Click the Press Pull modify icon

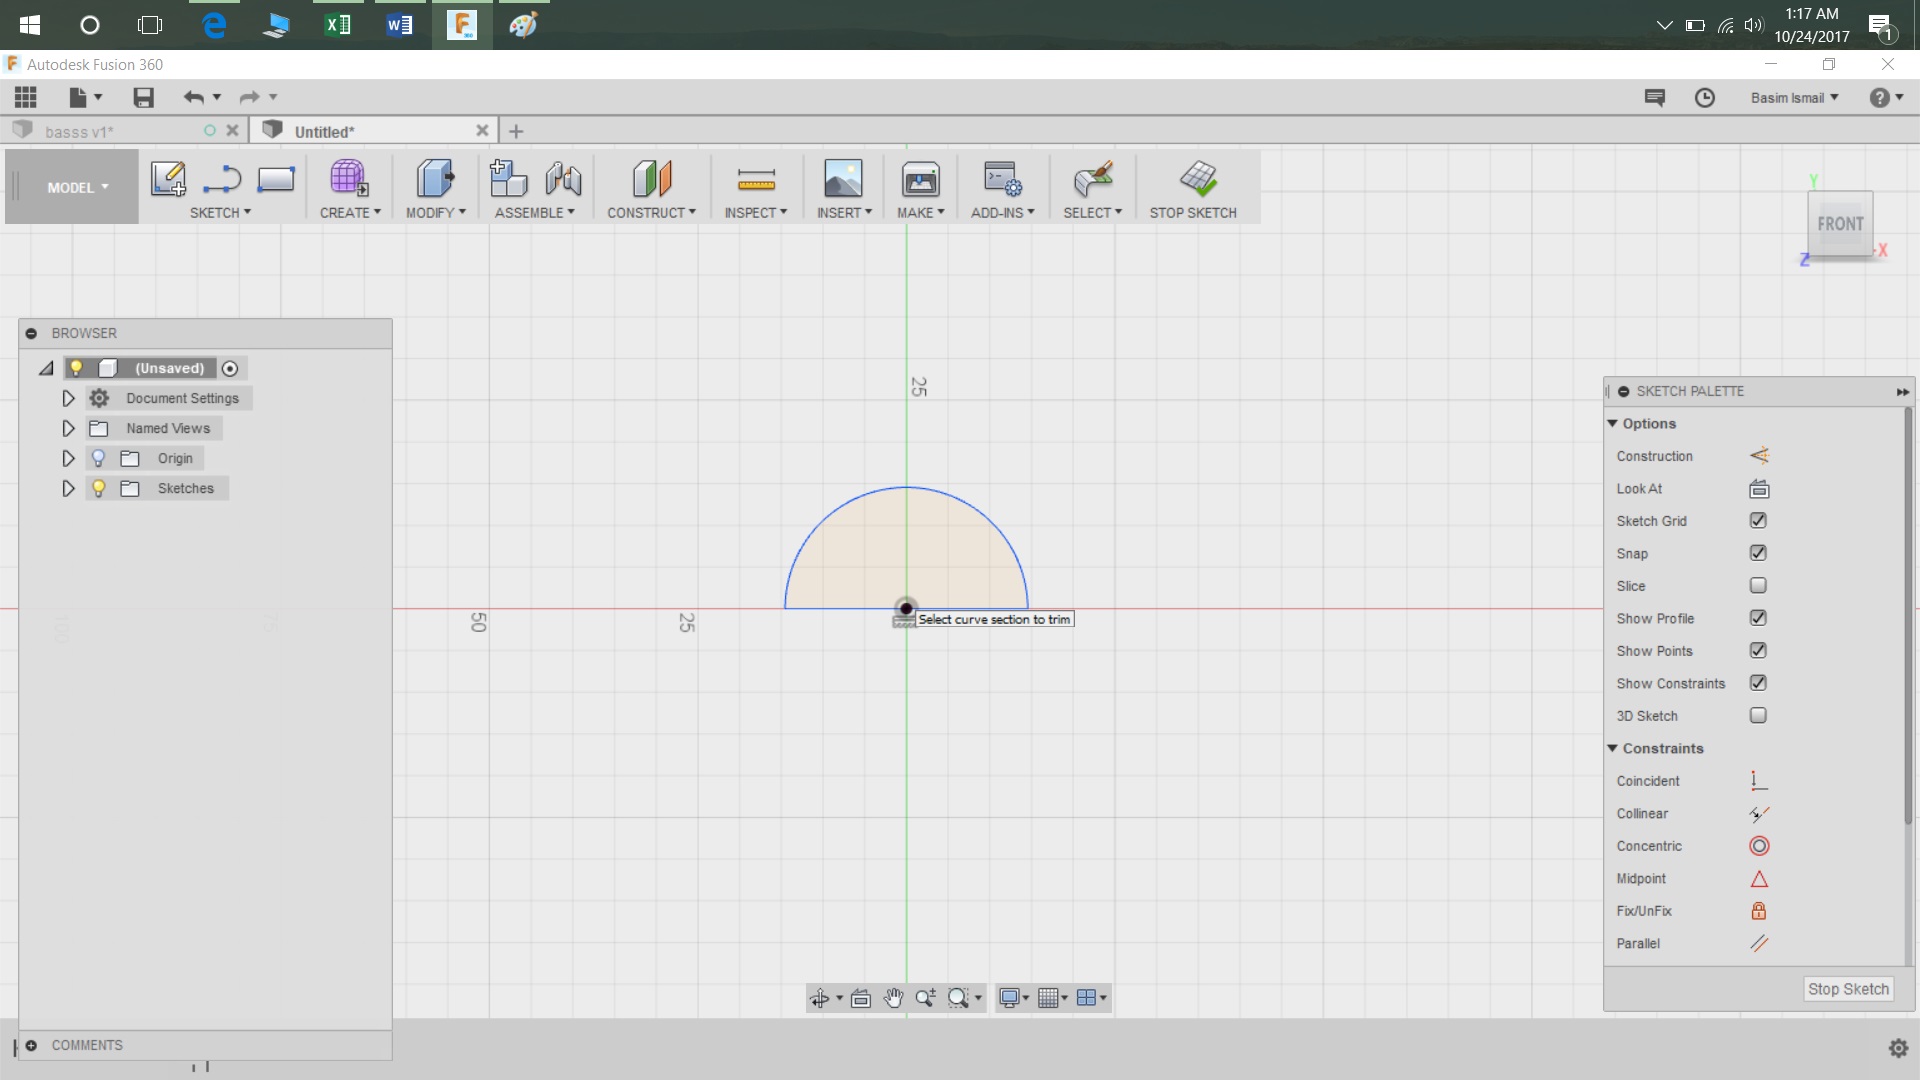coord(435,179)
